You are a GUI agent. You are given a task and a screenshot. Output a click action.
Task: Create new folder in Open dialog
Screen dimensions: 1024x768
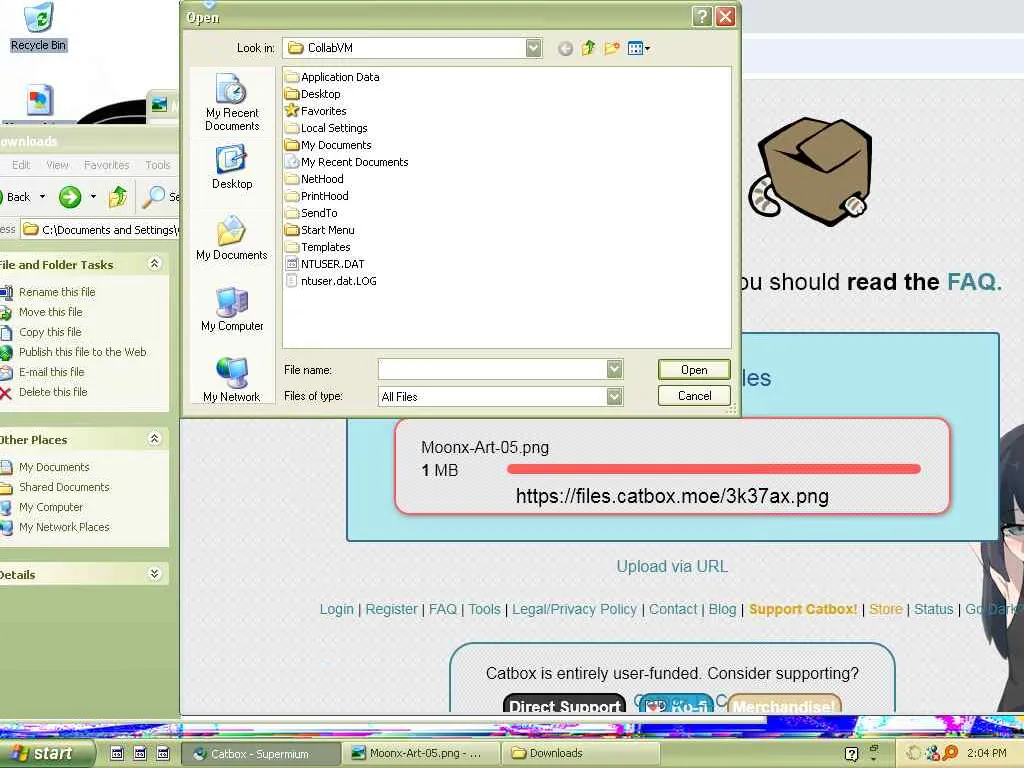pyautogui.click(x=612, y=48)
